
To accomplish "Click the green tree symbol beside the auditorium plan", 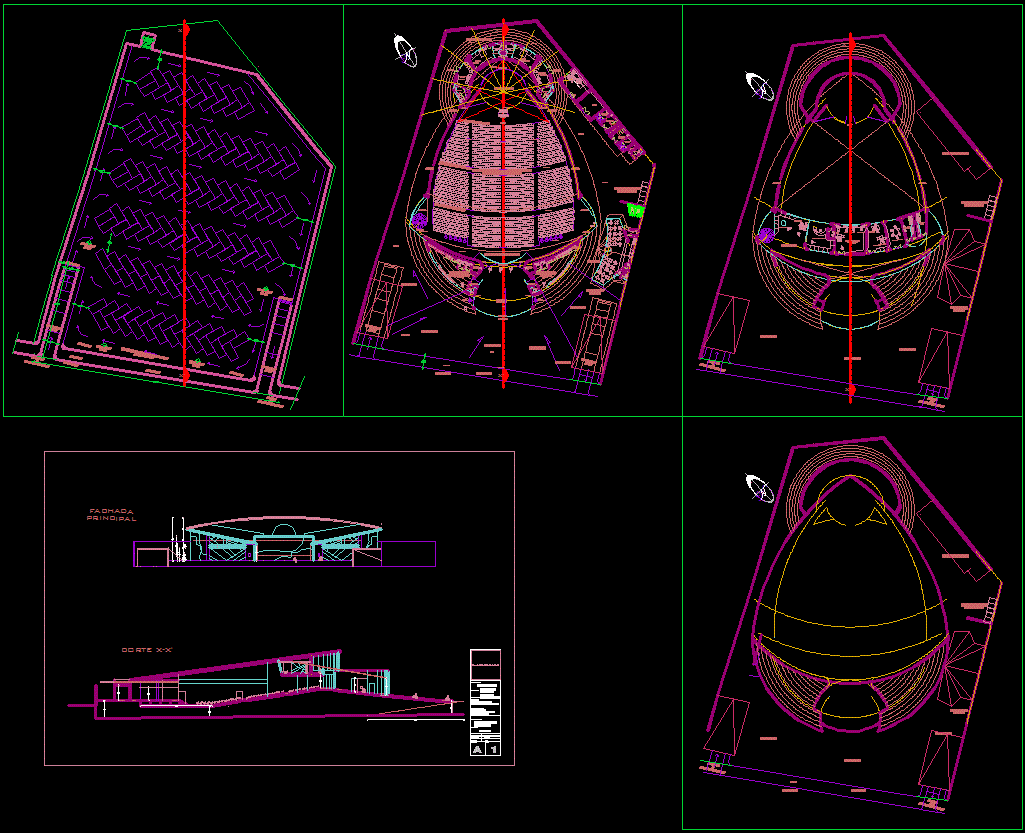I will coord(635,211).
